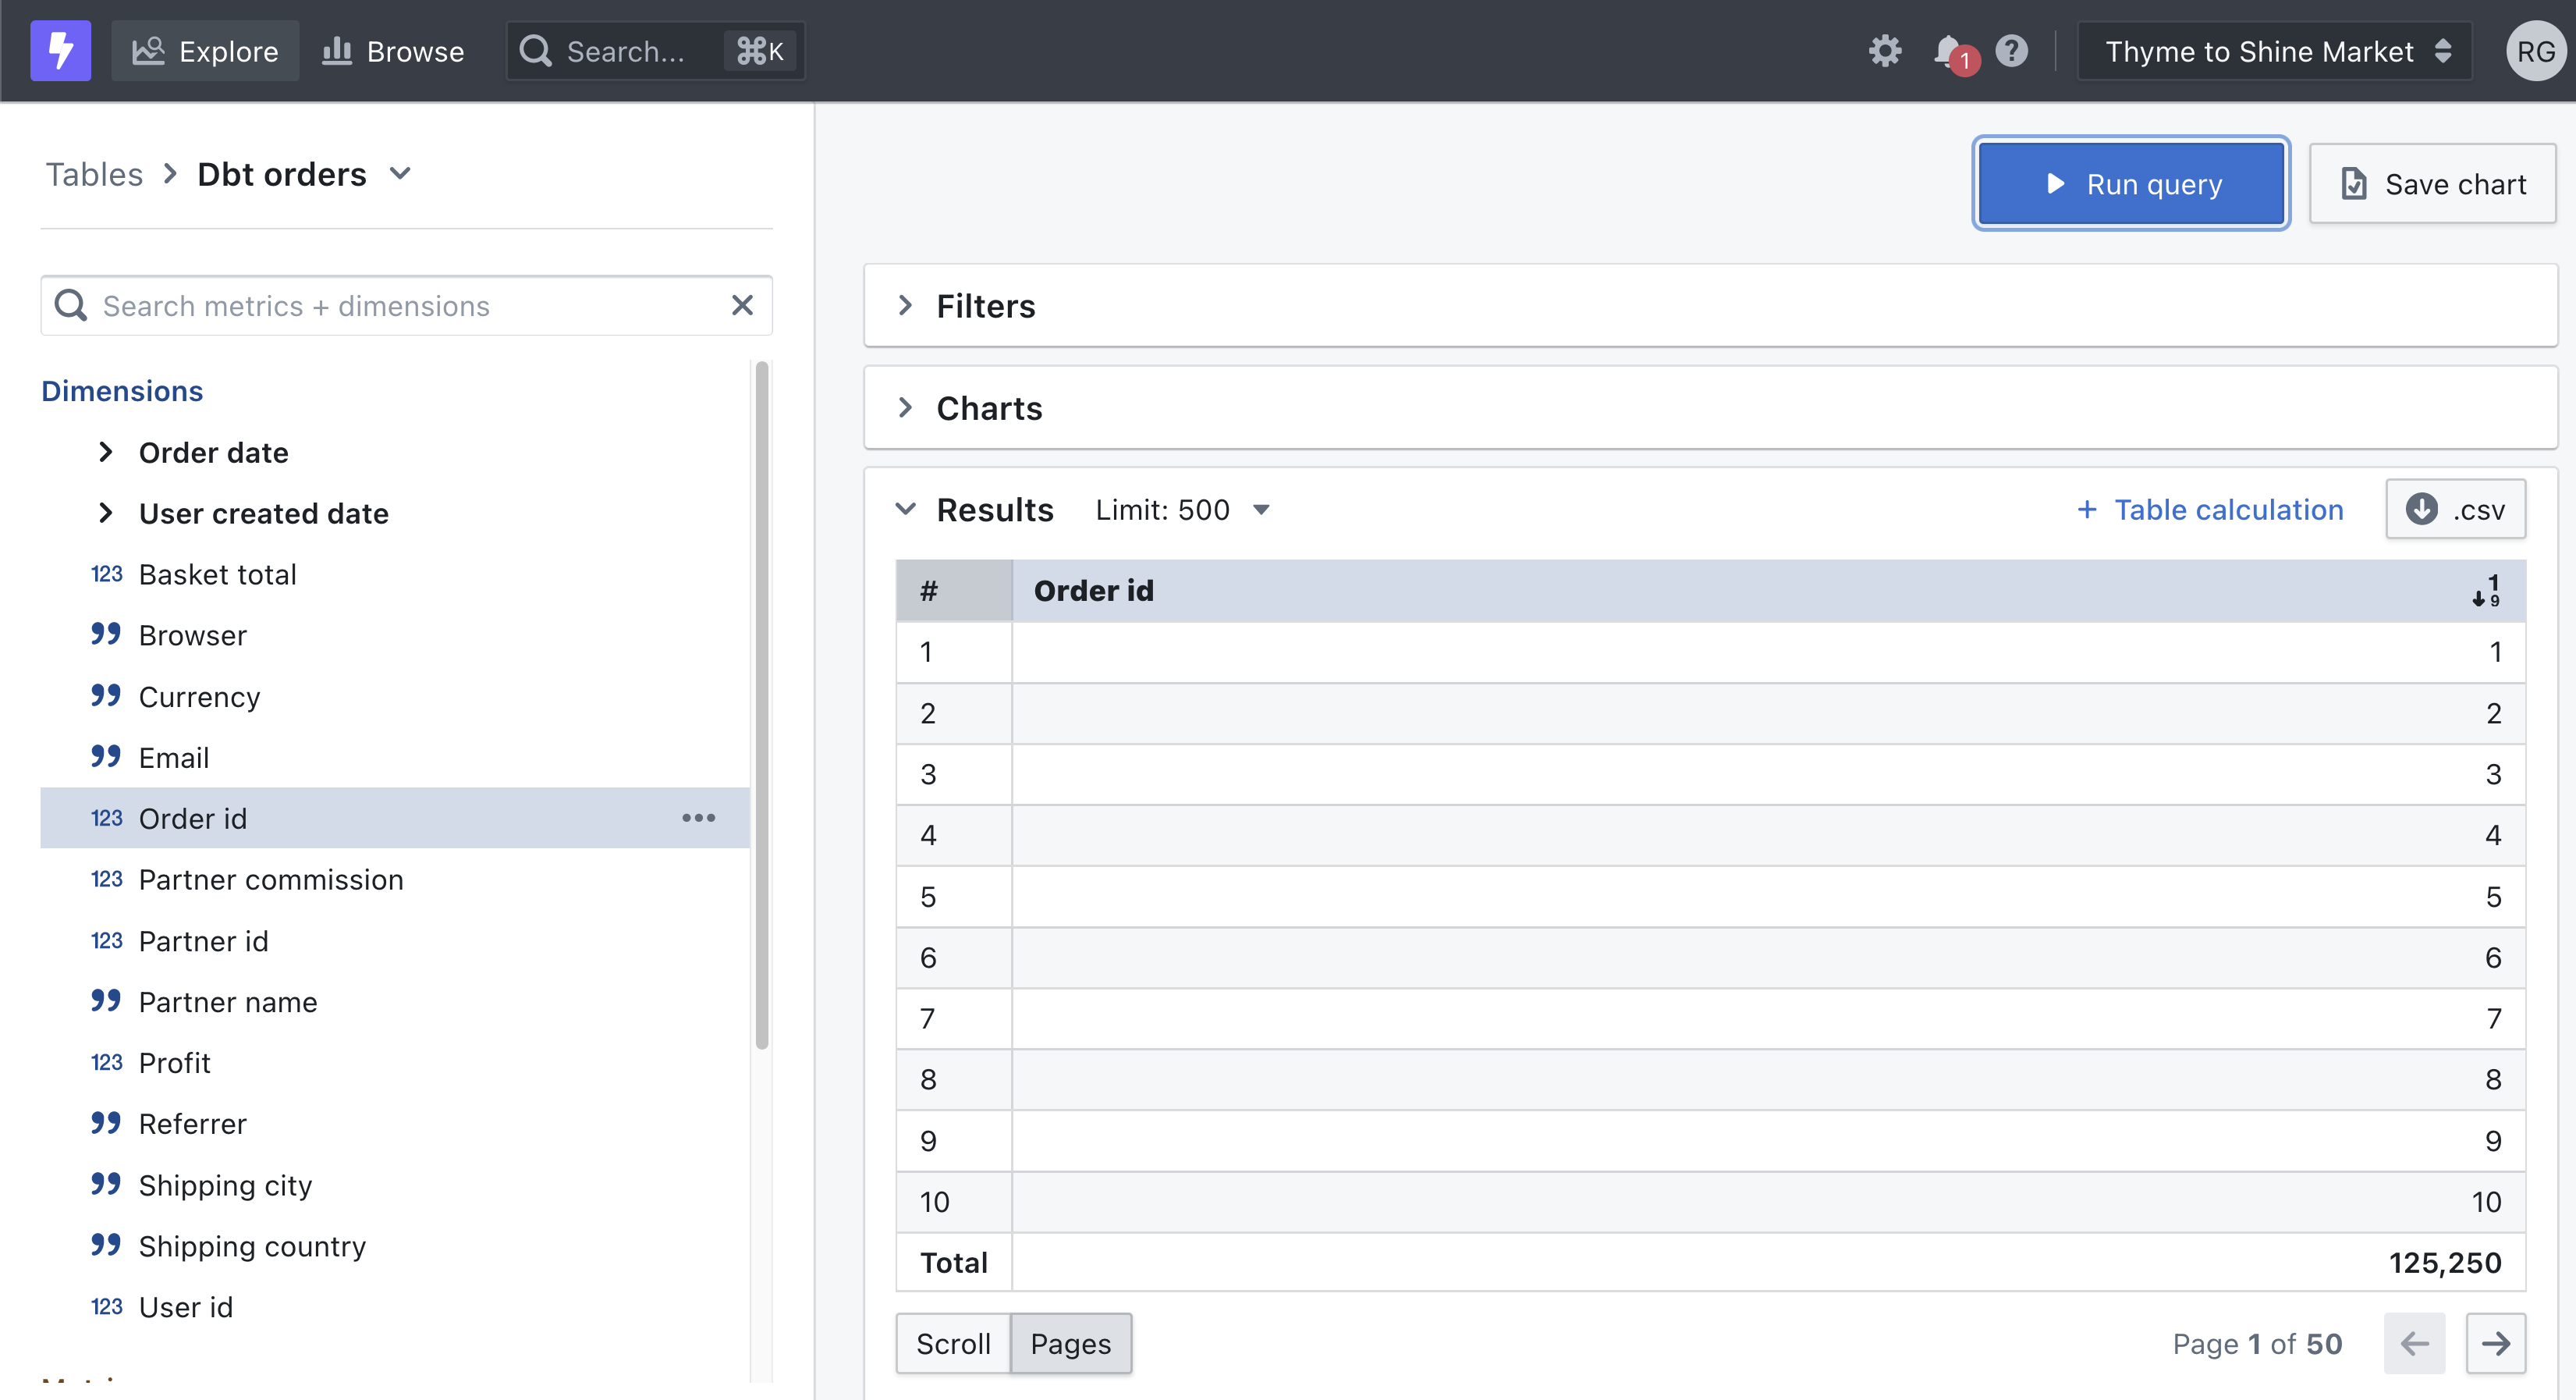
Task: Open the RG user avatar menu
Action: (x=2537, y=50)
